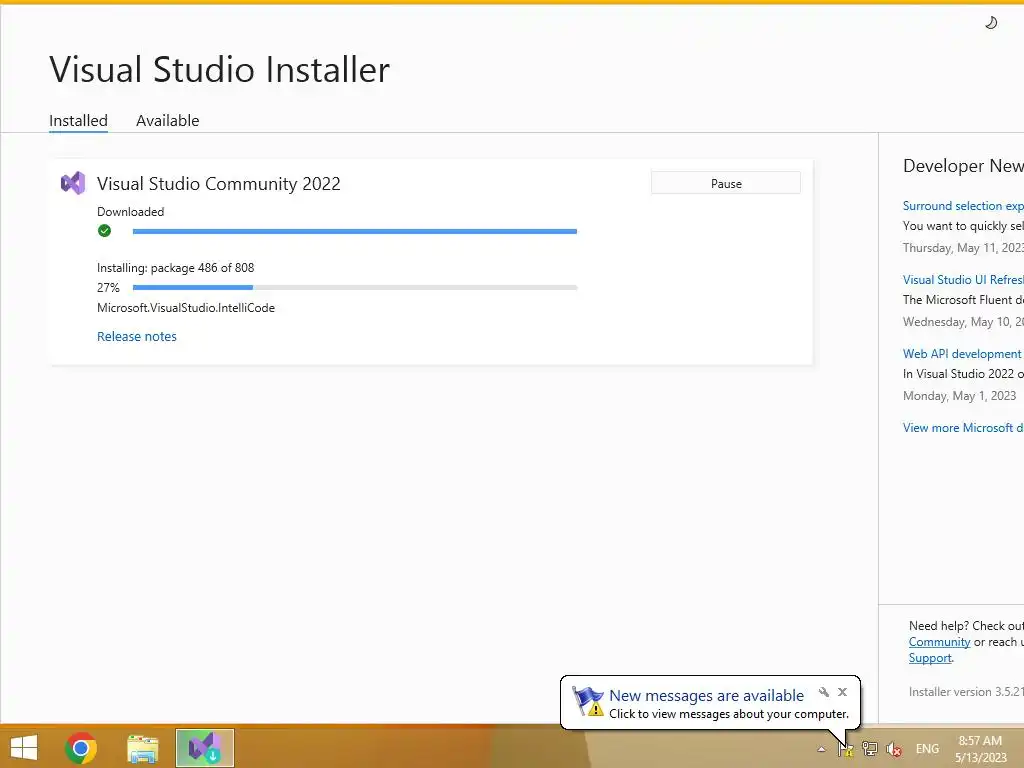Toggle the dark theme moon icon
This screenshot has height=768, width=1024.
point(991,23)
